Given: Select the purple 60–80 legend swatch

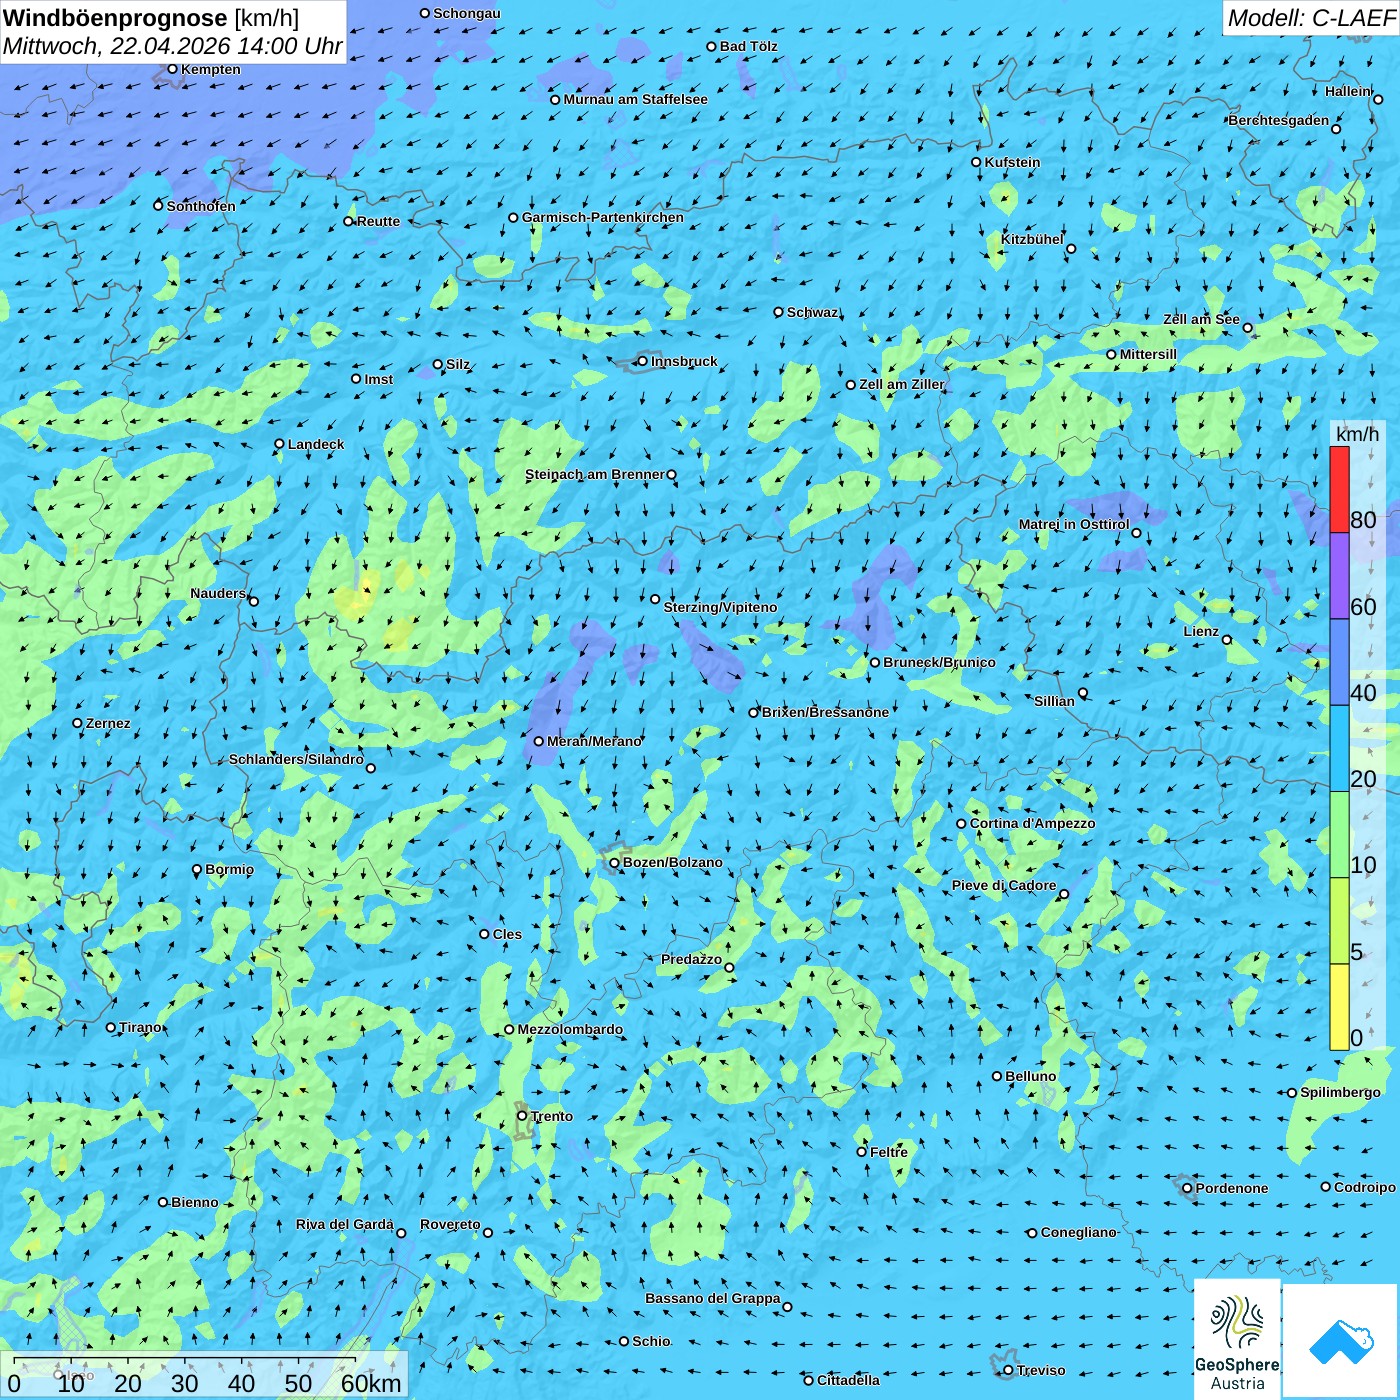Looking at the screenshot, I should pyautogui.click(x=1339, y=576).
